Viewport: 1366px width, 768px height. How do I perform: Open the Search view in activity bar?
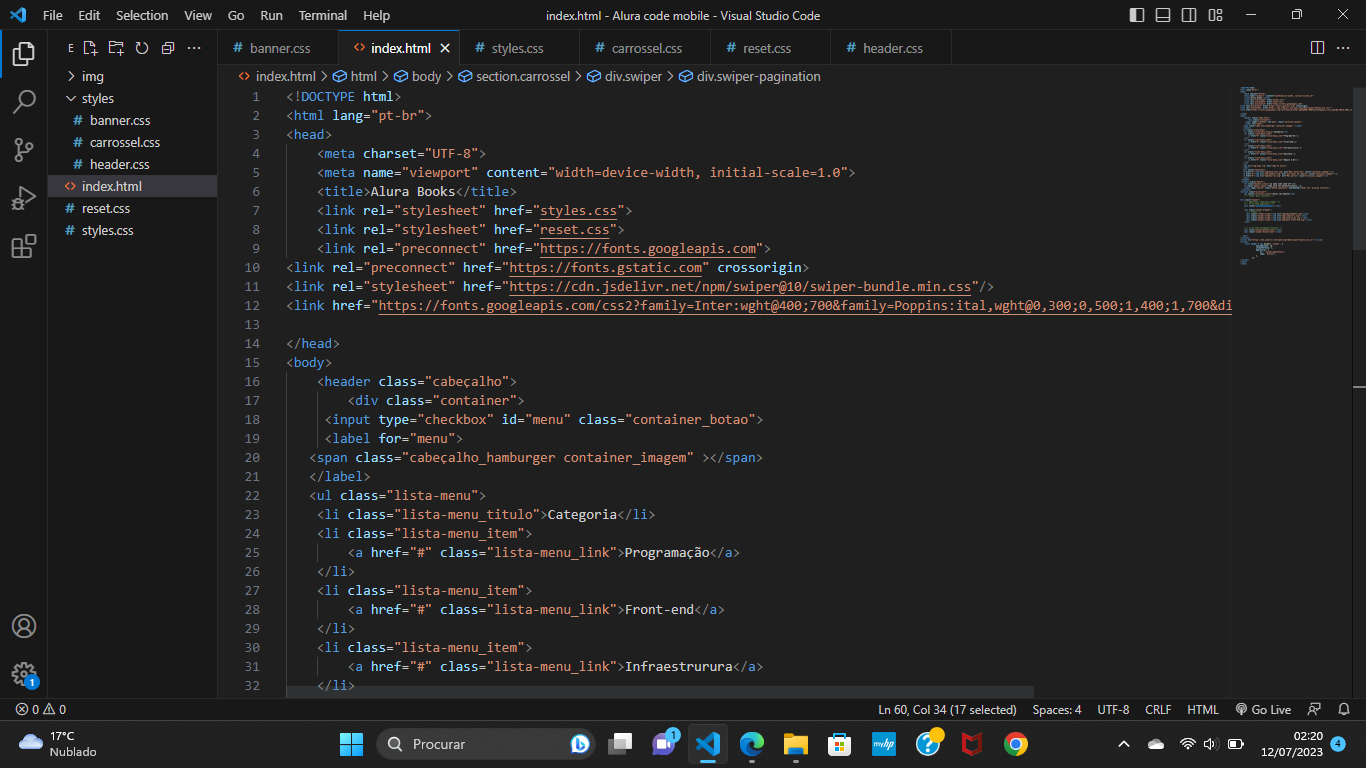(24, 102)
